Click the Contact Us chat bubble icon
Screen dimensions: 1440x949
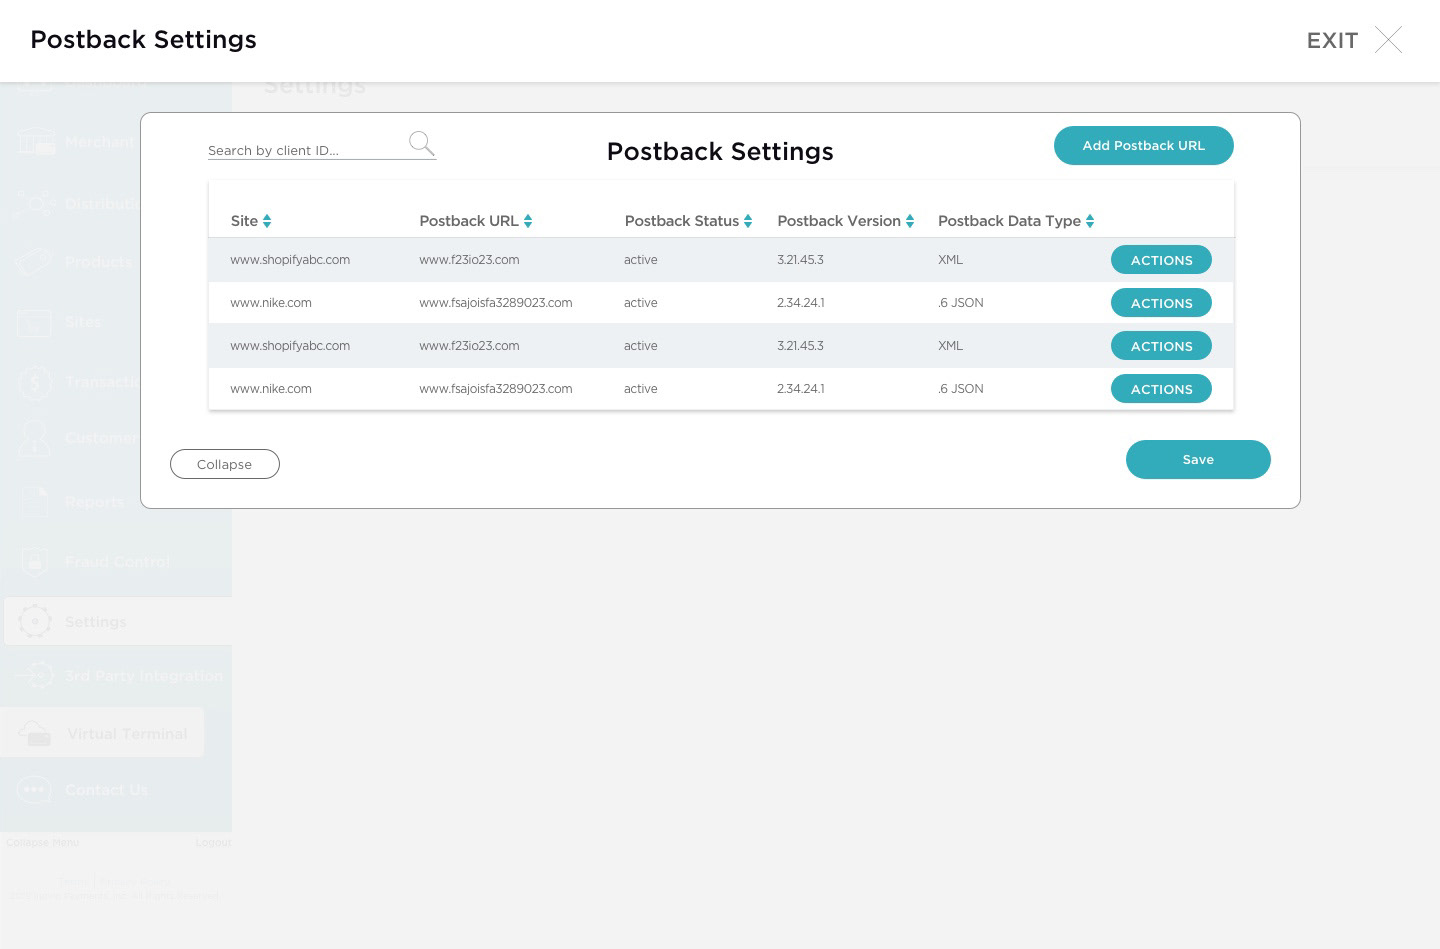click(x=35, y=790)
